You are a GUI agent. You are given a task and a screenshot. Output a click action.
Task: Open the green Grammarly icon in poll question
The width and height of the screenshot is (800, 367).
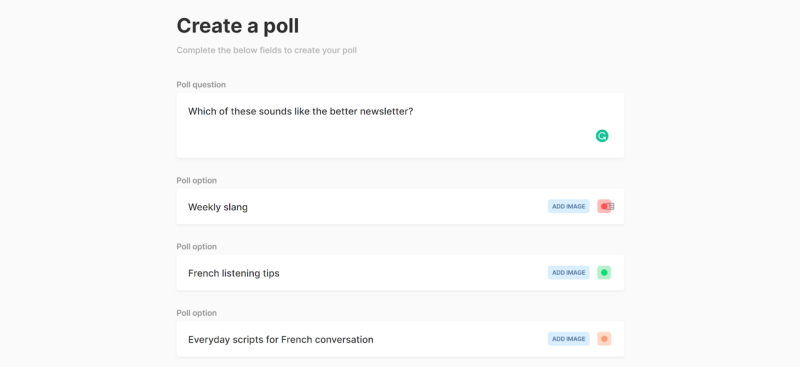pyautogui.click(x=602, y=136)
